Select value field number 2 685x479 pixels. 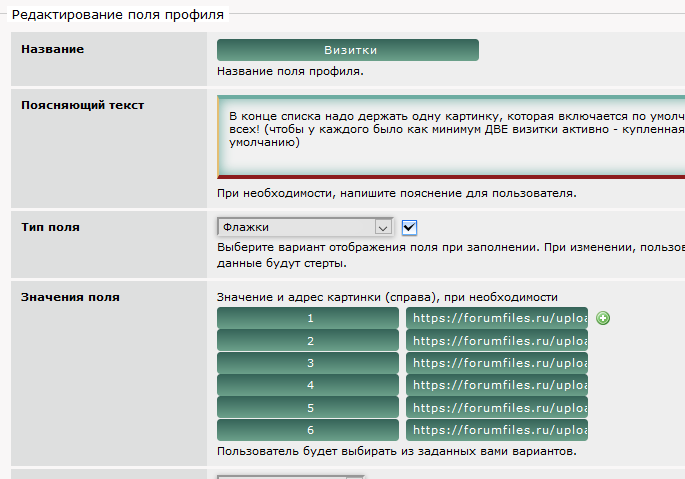coord(308,341)
